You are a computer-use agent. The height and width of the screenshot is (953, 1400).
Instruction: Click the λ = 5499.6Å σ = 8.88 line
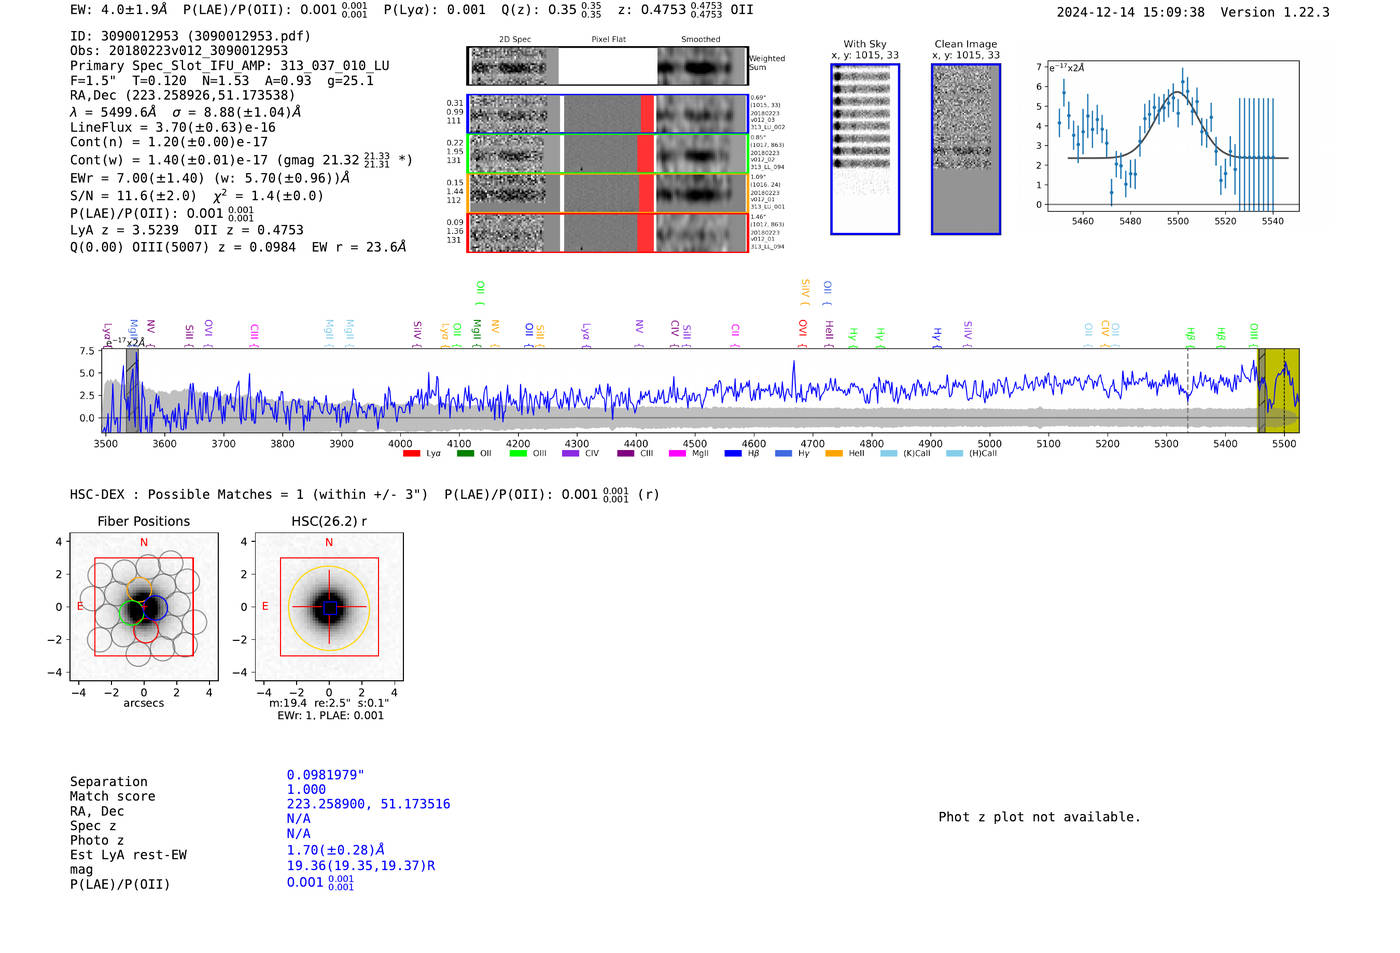pyautogui.click(x=186, y=112)
